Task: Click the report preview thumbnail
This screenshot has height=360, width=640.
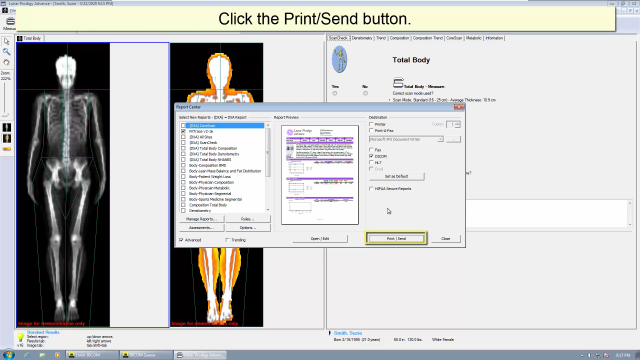Action: pyautogui.click(x=320, y=175)
